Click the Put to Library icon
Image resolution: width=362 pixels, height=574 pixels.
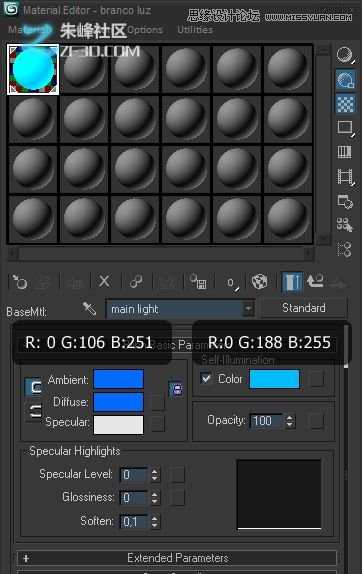pyautogui.click(x=198, y=282)
